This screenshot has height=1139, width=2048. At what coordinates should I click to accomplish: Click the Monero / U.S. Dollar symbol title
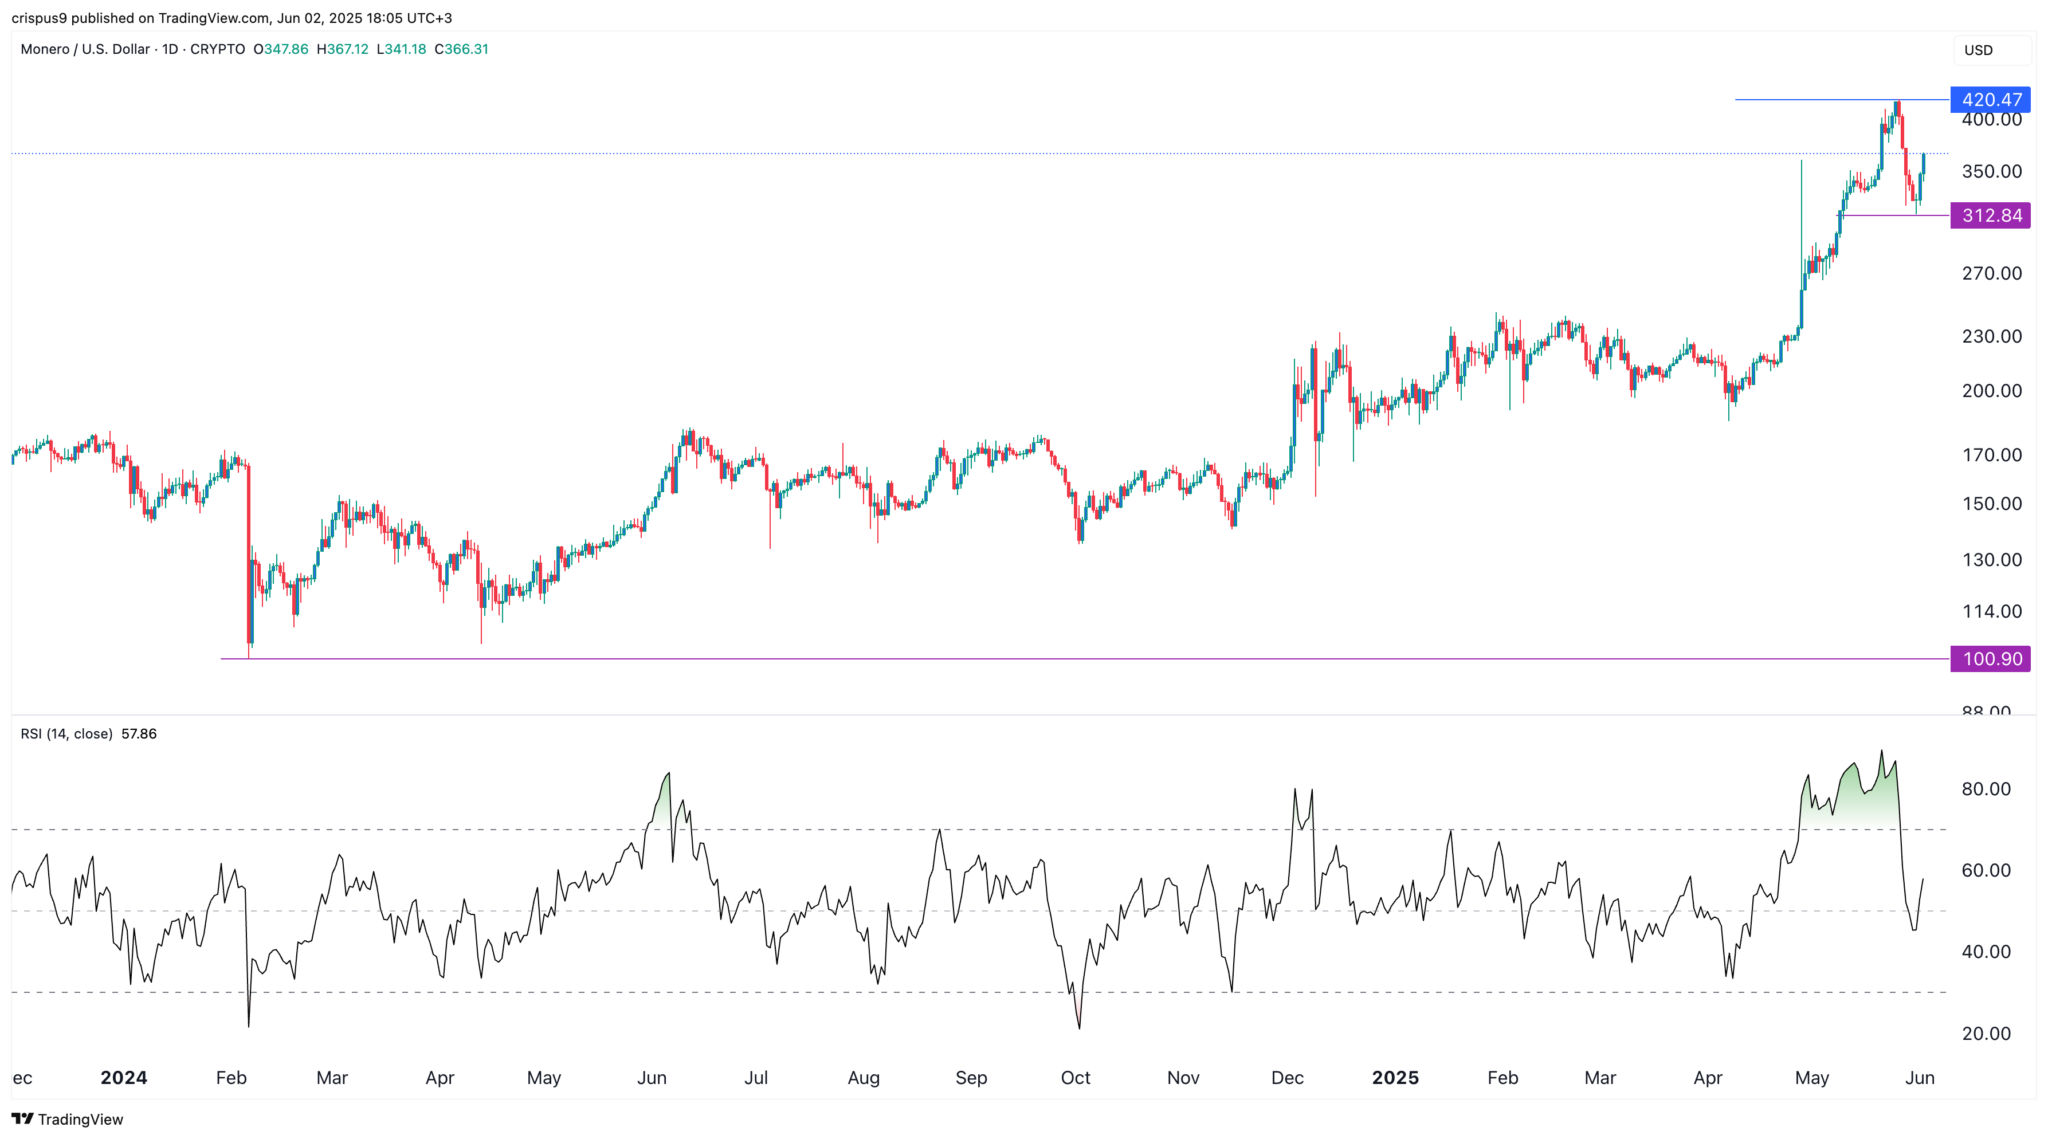[85, 49]
